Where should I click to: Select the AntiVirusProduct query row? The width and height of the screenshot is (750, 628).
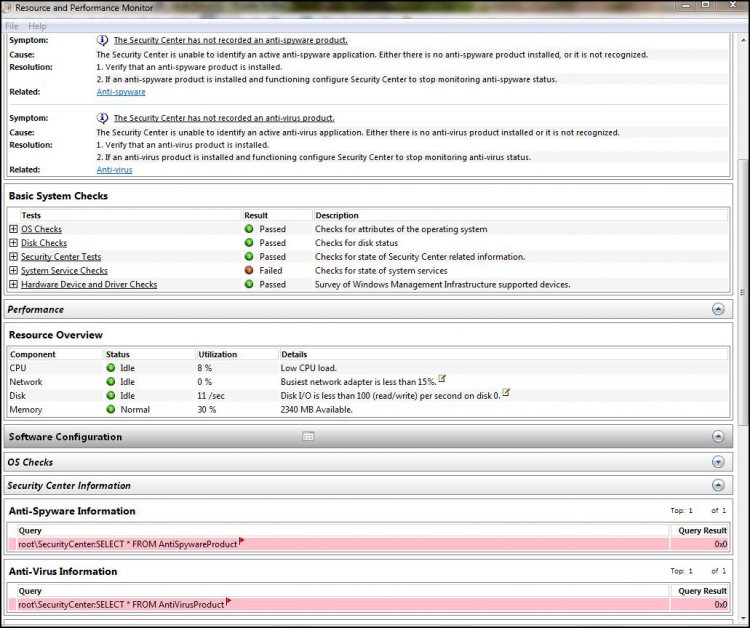tap(368, 605)
